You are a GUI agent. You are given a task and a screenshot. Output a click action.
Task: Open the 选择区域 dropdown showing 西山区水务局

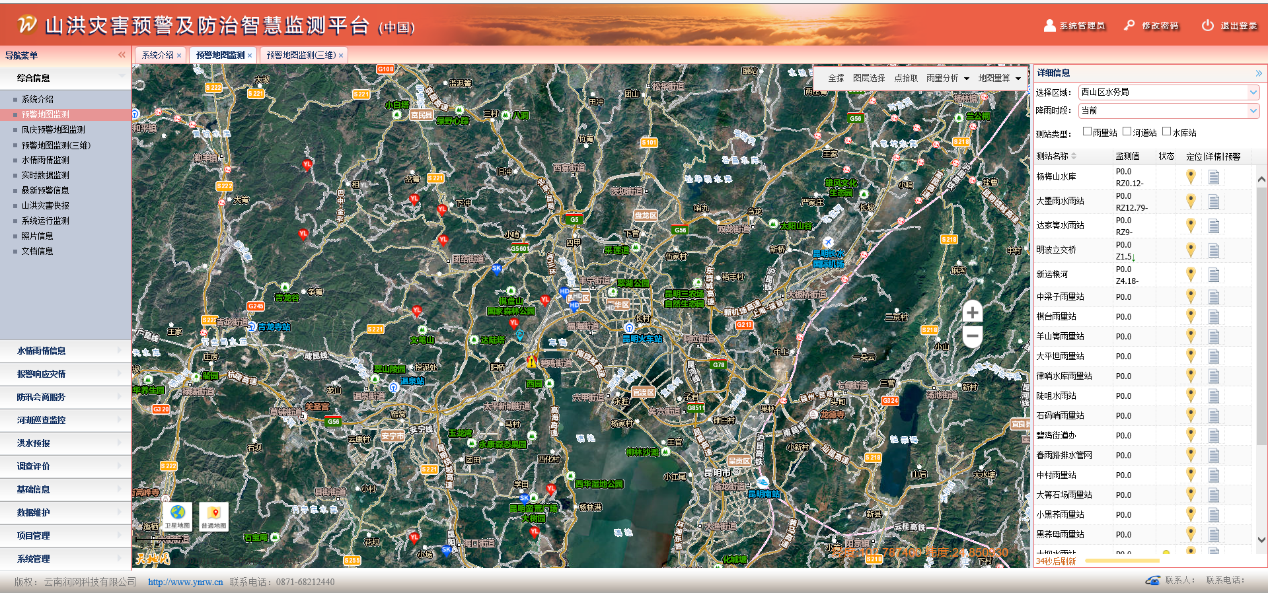(1169, 92)
